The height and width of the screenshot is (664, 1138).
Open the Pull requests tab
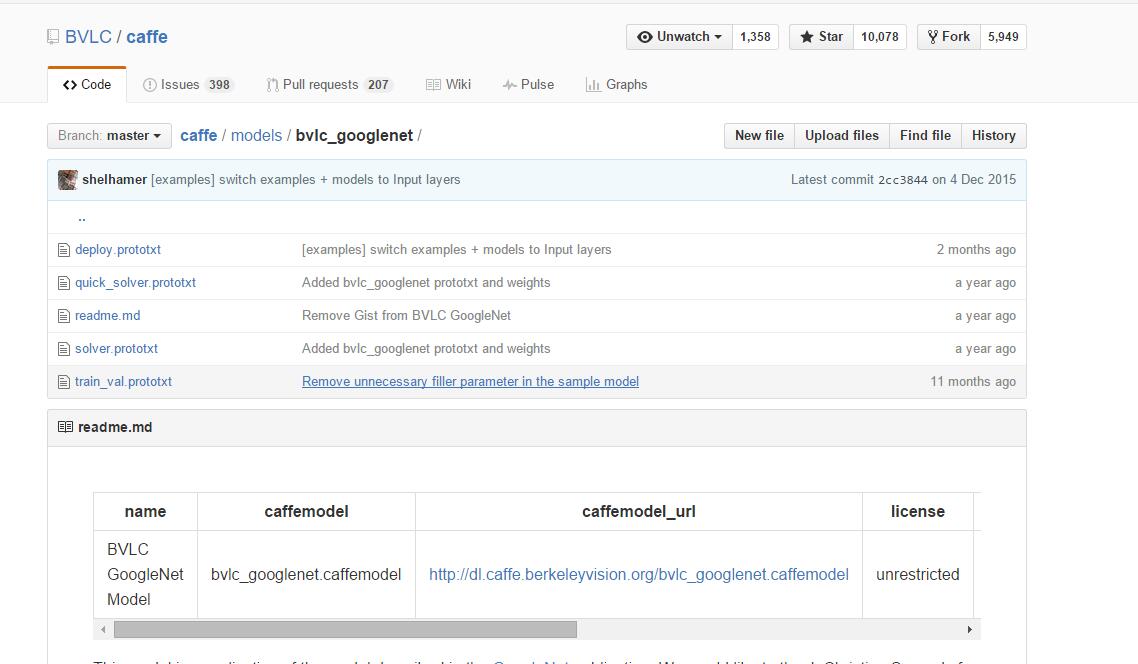point(328,85)
